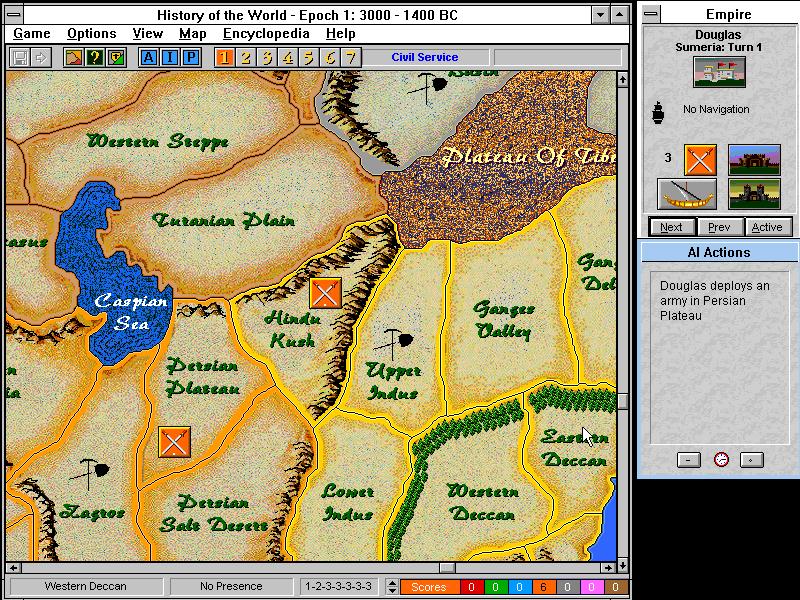Click the Sumeria capital castle icon in Empire panel

pyautogui.click(x=719, y=72)
